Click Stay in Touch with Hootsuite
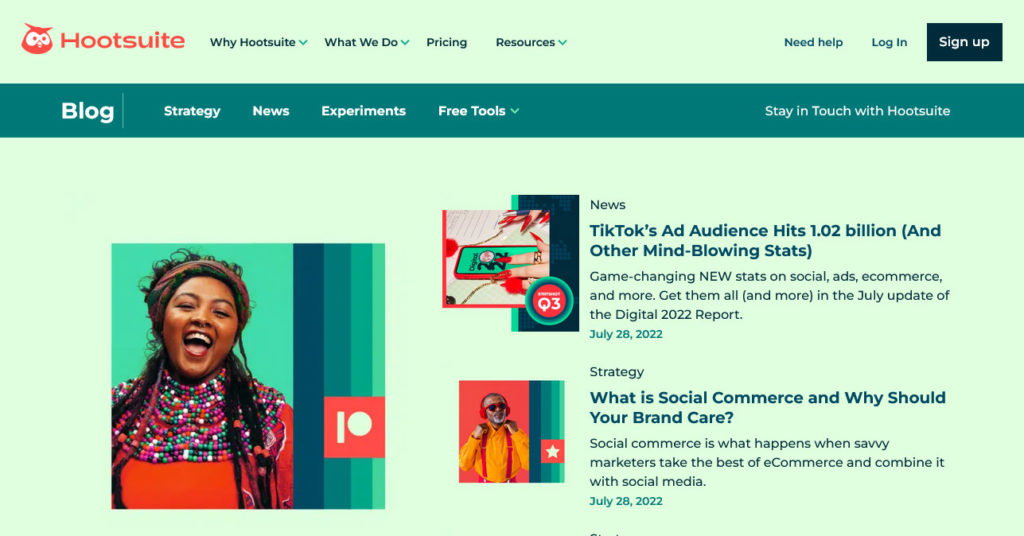 [x=857, y=111]
